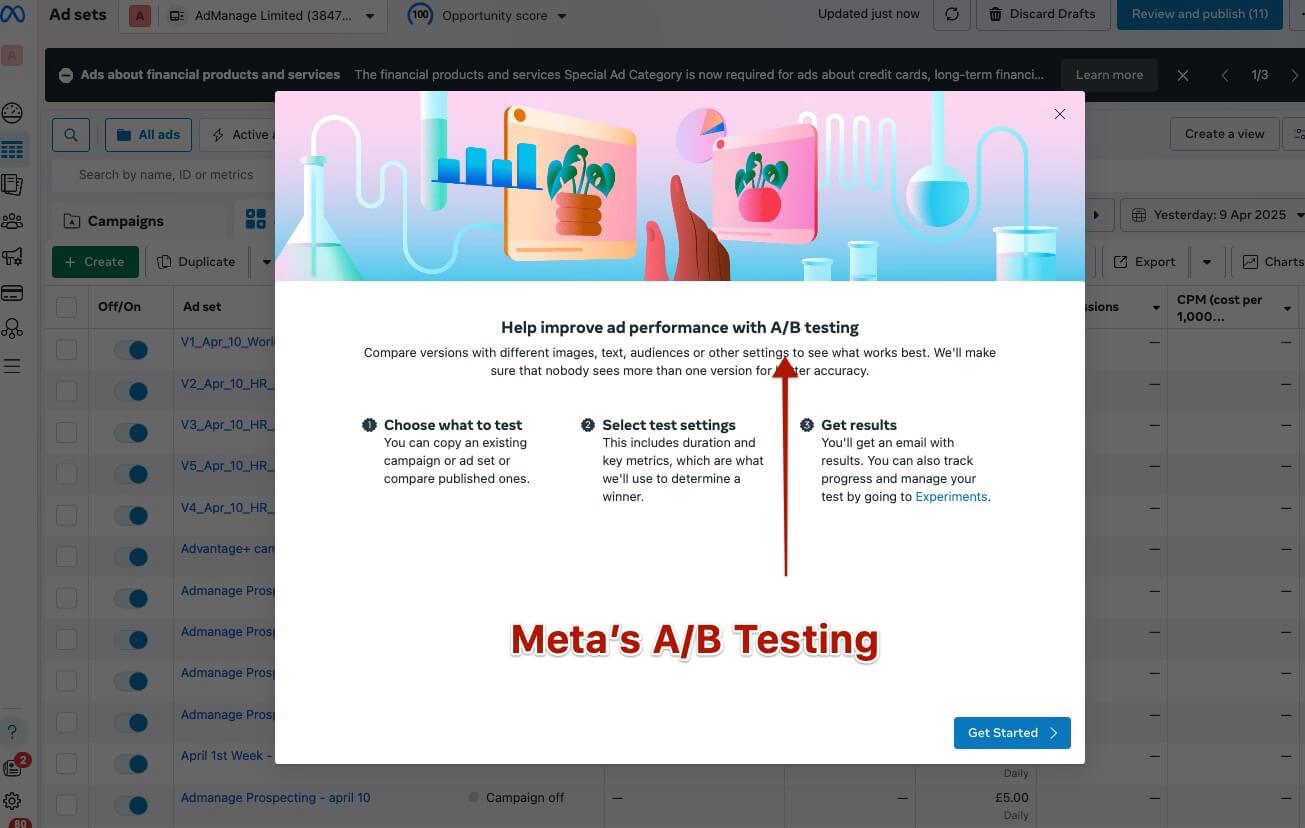Click the filter sliders icon beside Create a view
Viewport: 1305px width, 828px height.
tap(1296, 134)
